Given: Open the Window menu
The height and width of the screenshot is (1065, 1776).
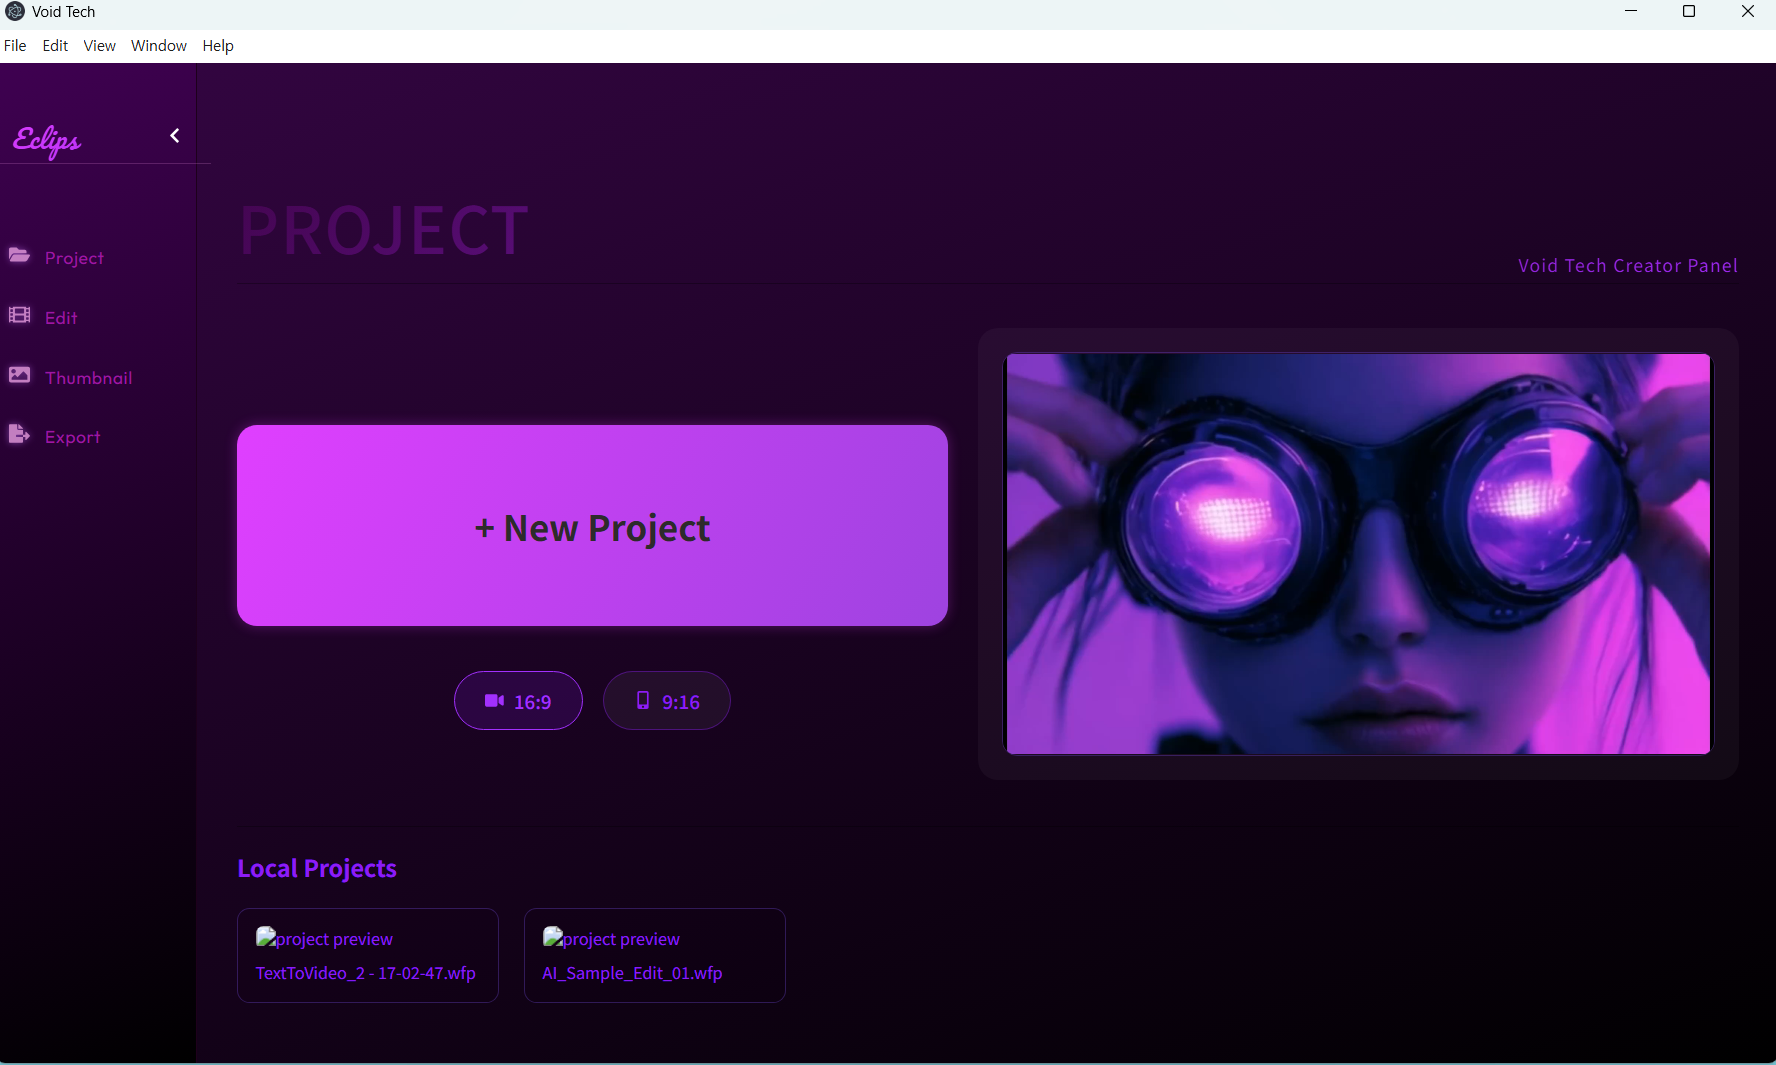Looking at the screenshot, I should pos(159,46).
